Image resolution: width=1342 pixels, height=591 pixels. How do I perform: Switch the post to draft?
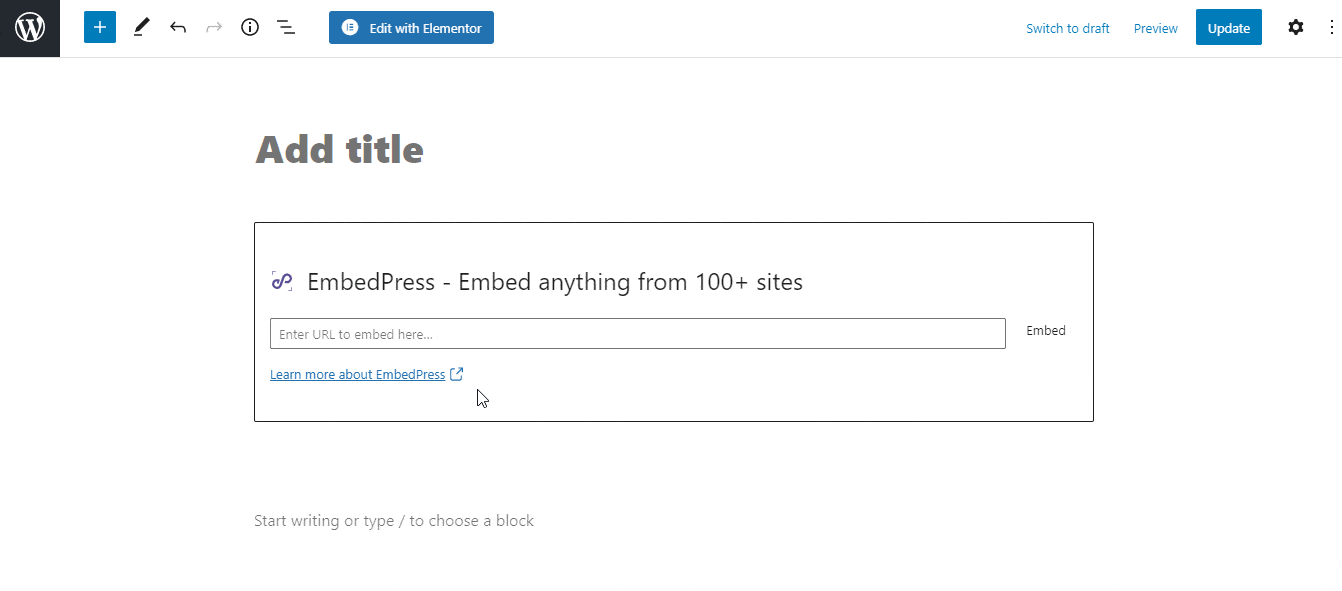pyautogui.click(x=1067, y=28)
